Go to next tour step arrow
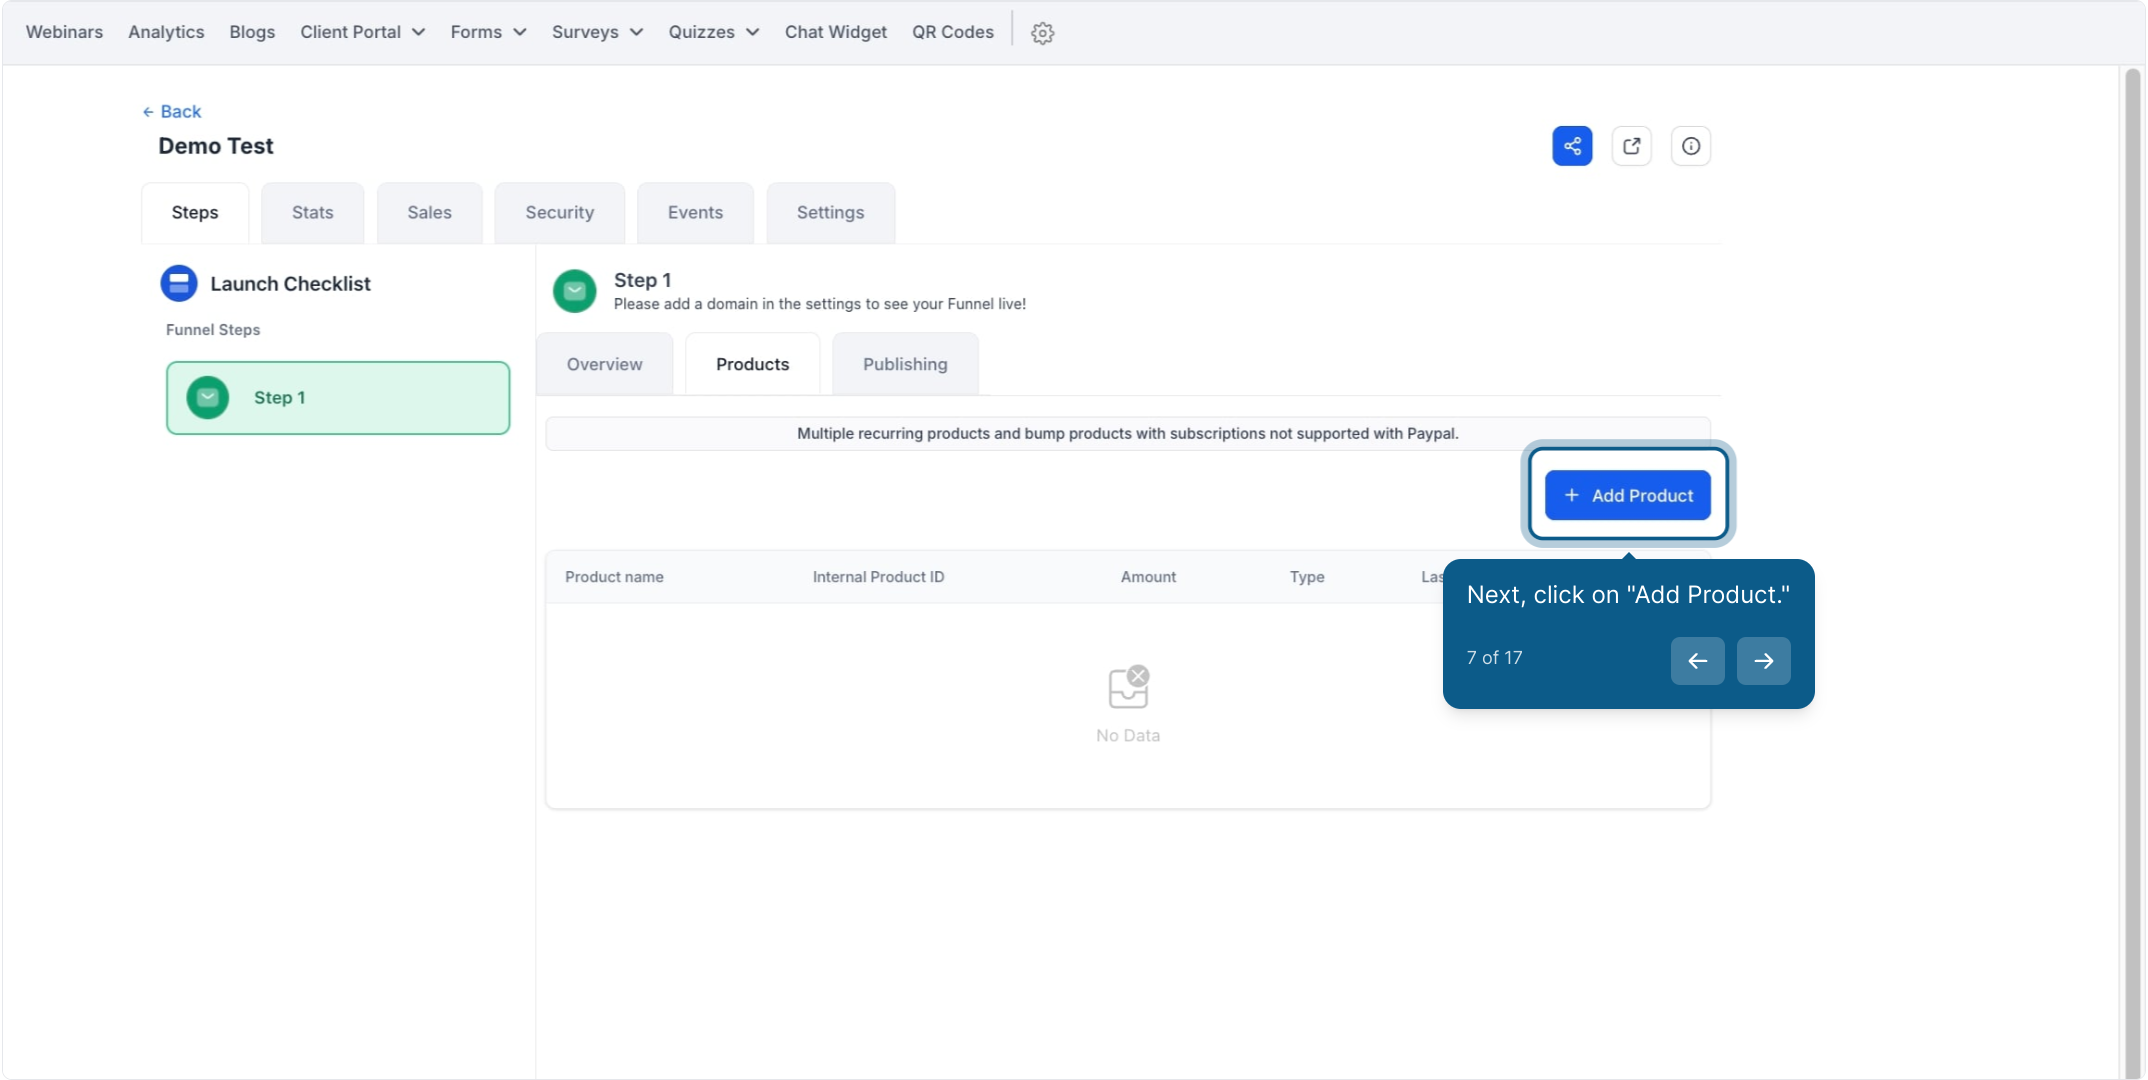The image size is (2148, 1080). (x=1764, y=661)
